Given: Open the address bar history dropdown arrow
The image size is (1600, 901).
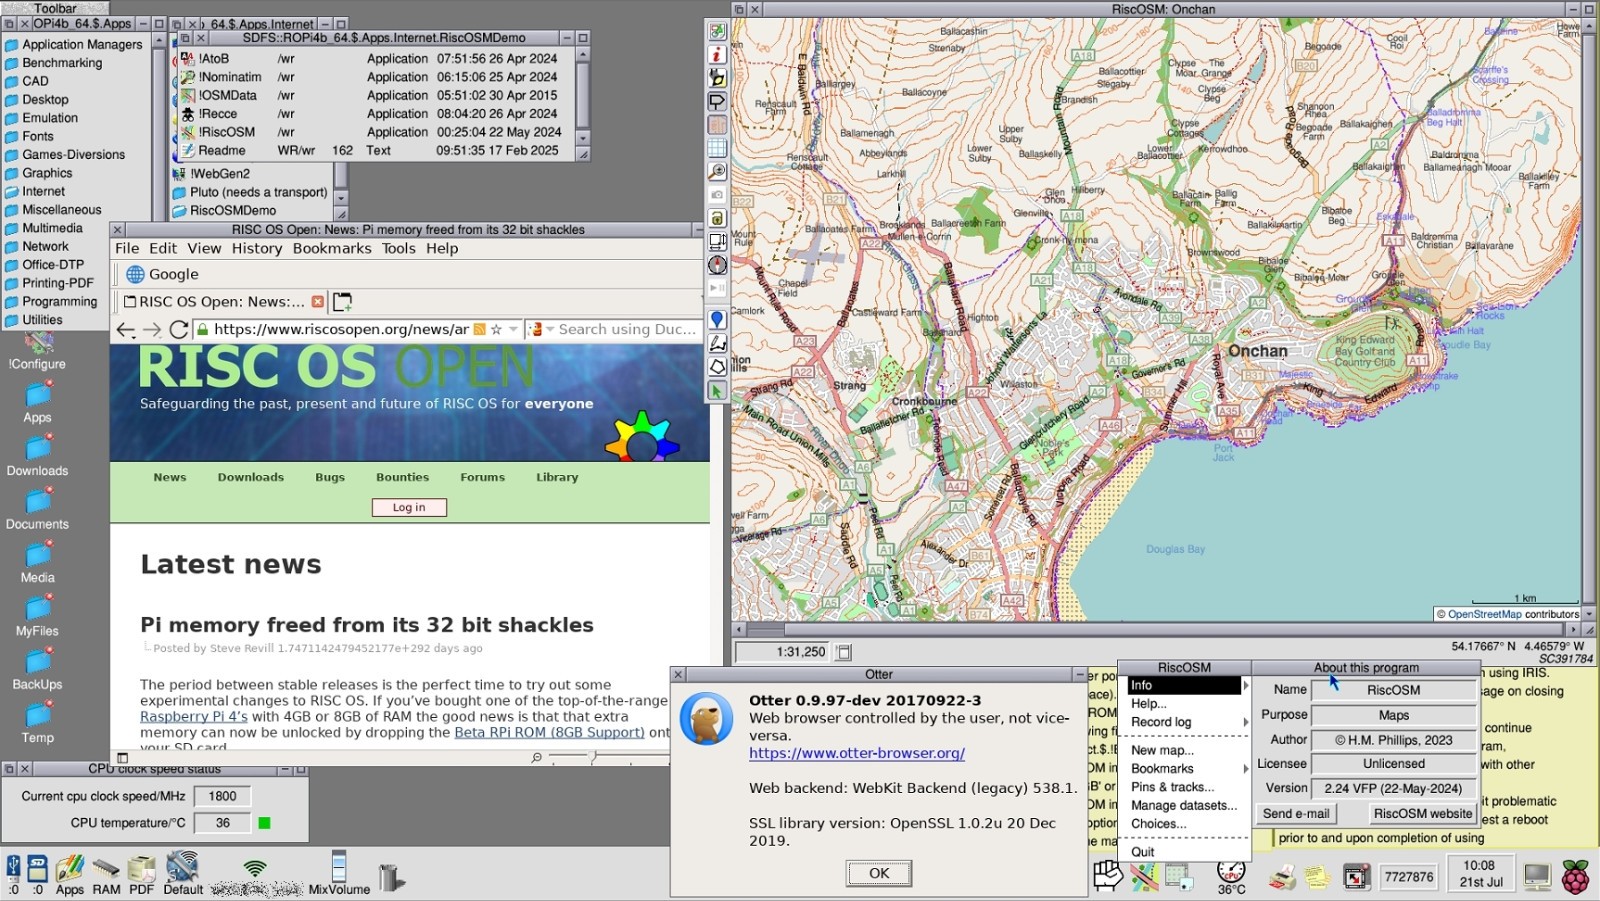Looking at the screenshot, I should (513, 329).
